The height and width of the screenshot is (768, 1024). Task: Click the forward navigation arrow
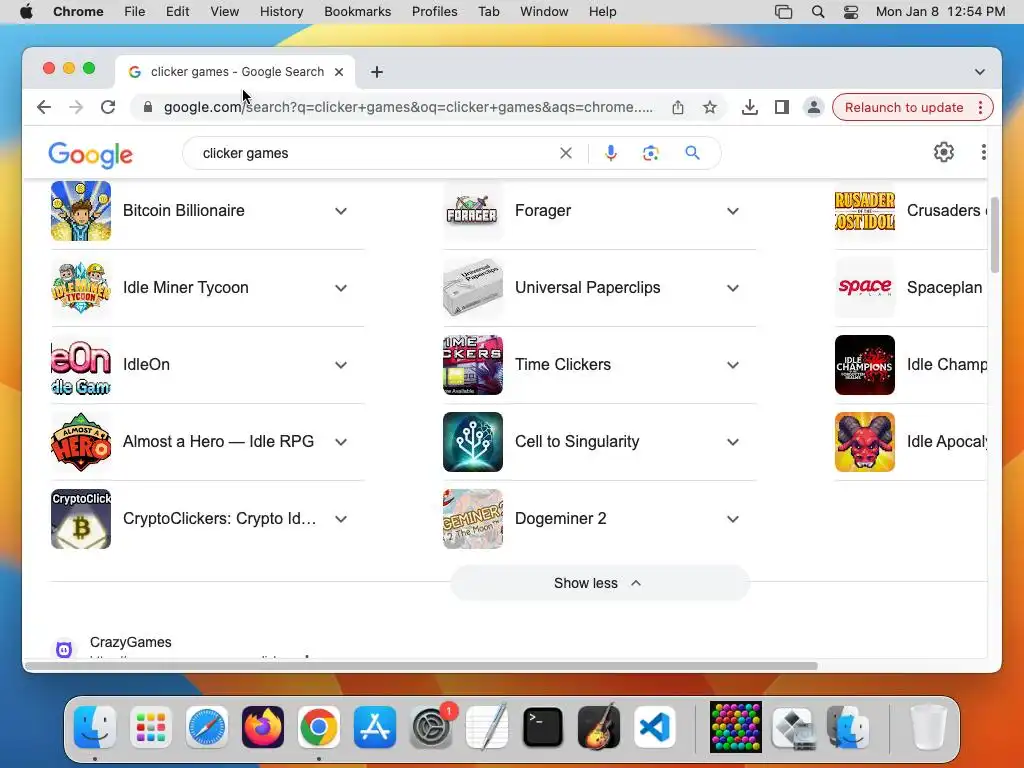[76, 107]
